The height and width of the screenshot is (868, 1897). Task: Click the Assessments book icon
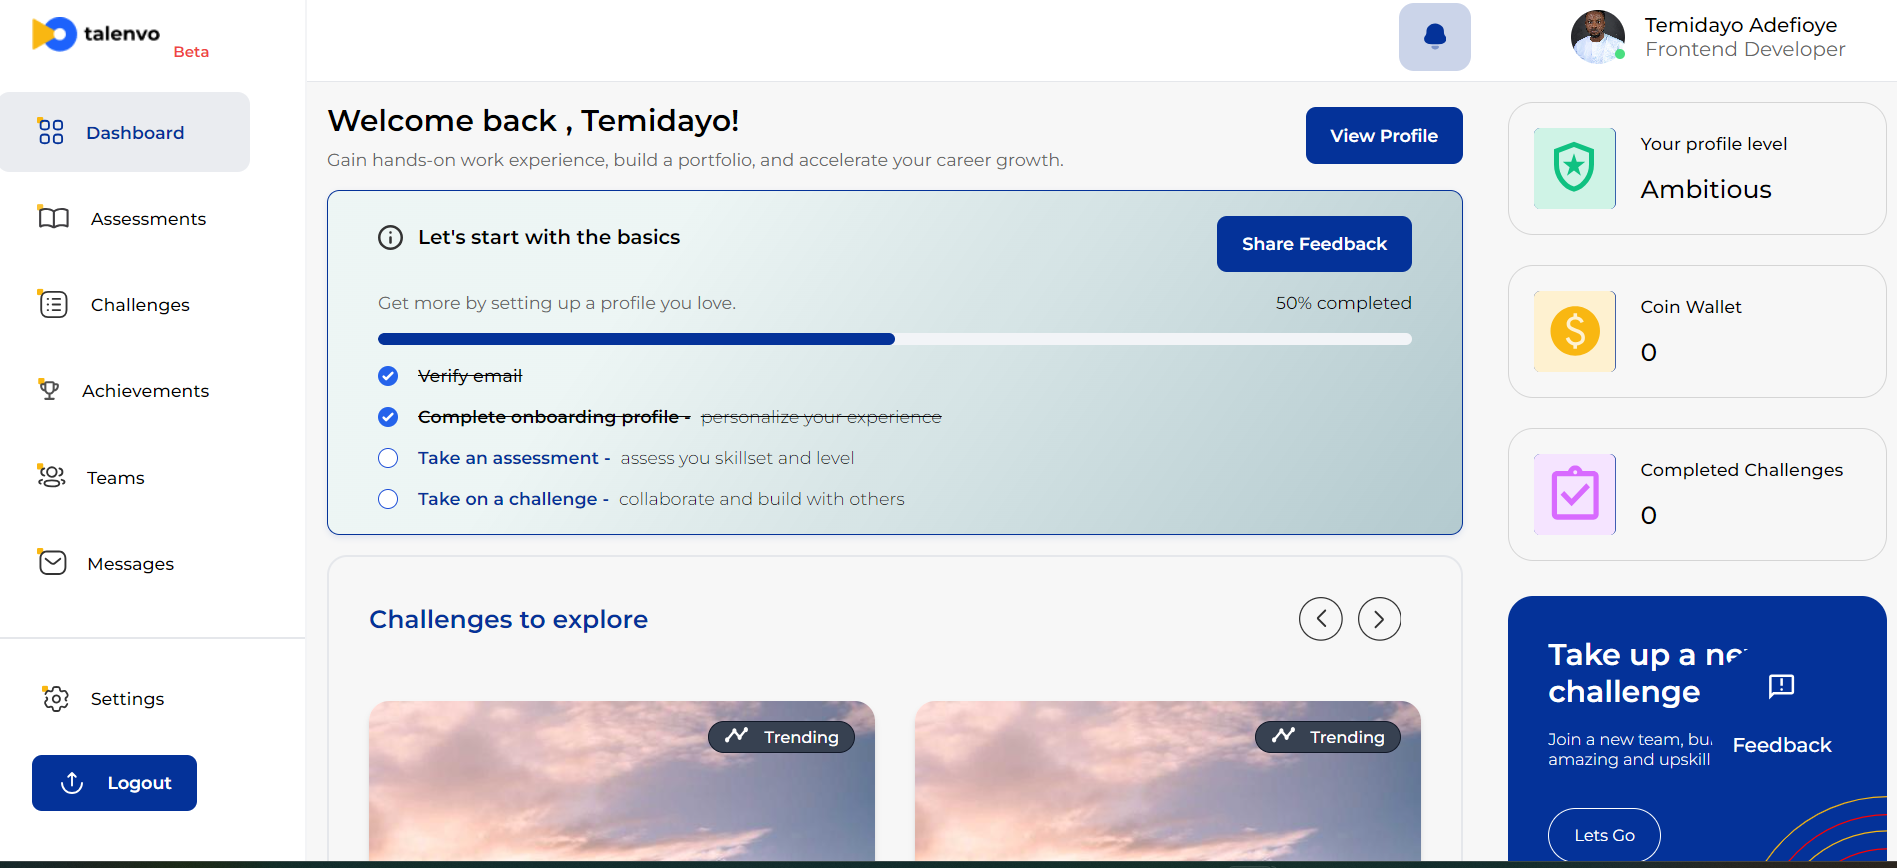(x=53, y=218)
